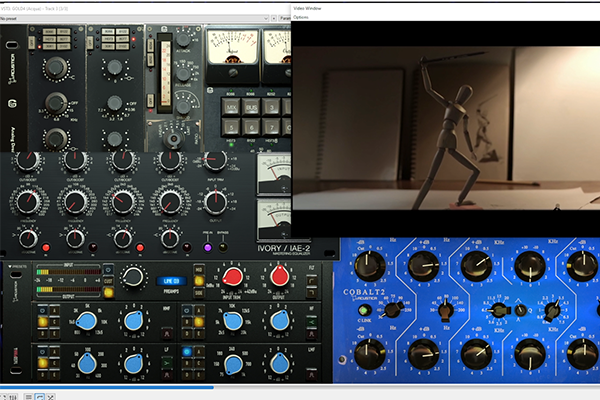
Task: Click the Param button in VST header
Action: [285, 18]
